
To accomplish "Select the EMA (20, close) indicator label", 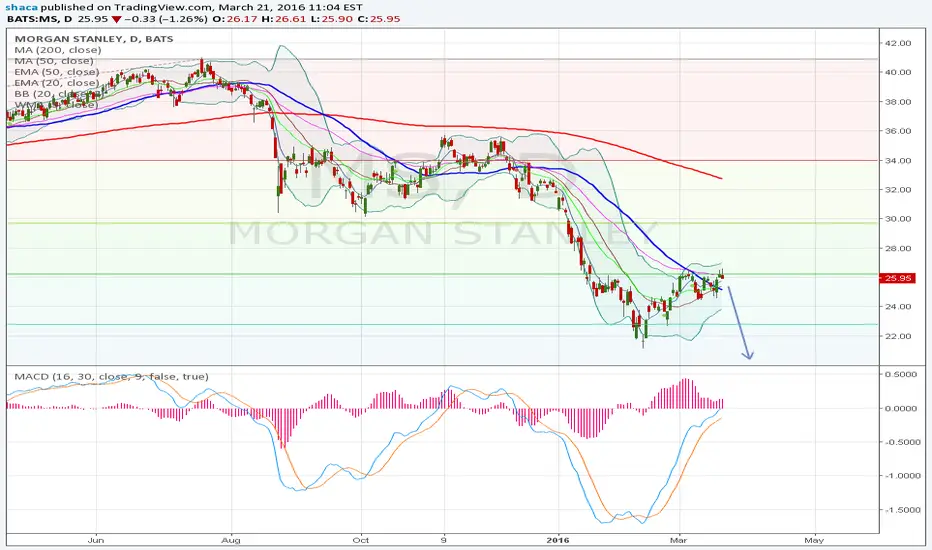I will coord(56,83).
